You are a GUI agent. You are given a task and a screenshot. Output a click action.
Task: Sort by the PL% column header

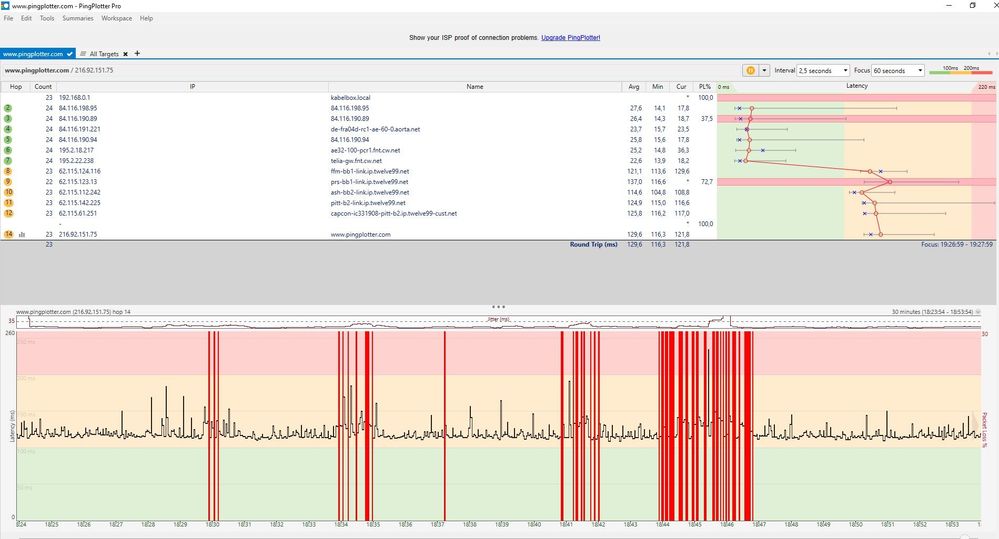pos(705,86)
